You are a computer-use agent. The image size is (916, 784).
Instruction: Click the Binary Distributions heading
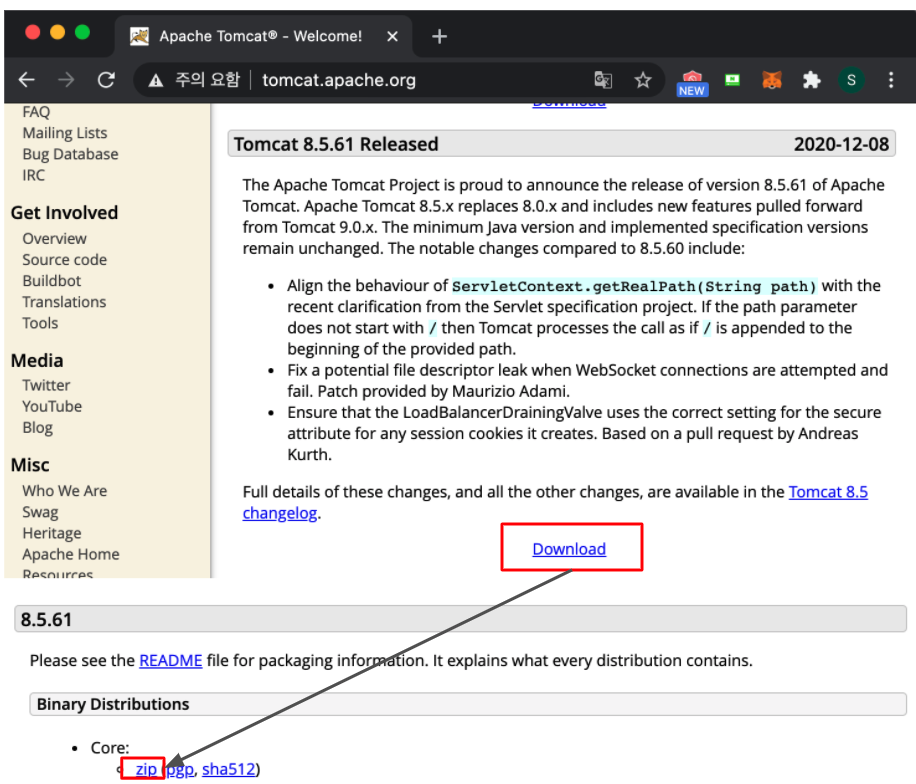(x=113, y=705)
